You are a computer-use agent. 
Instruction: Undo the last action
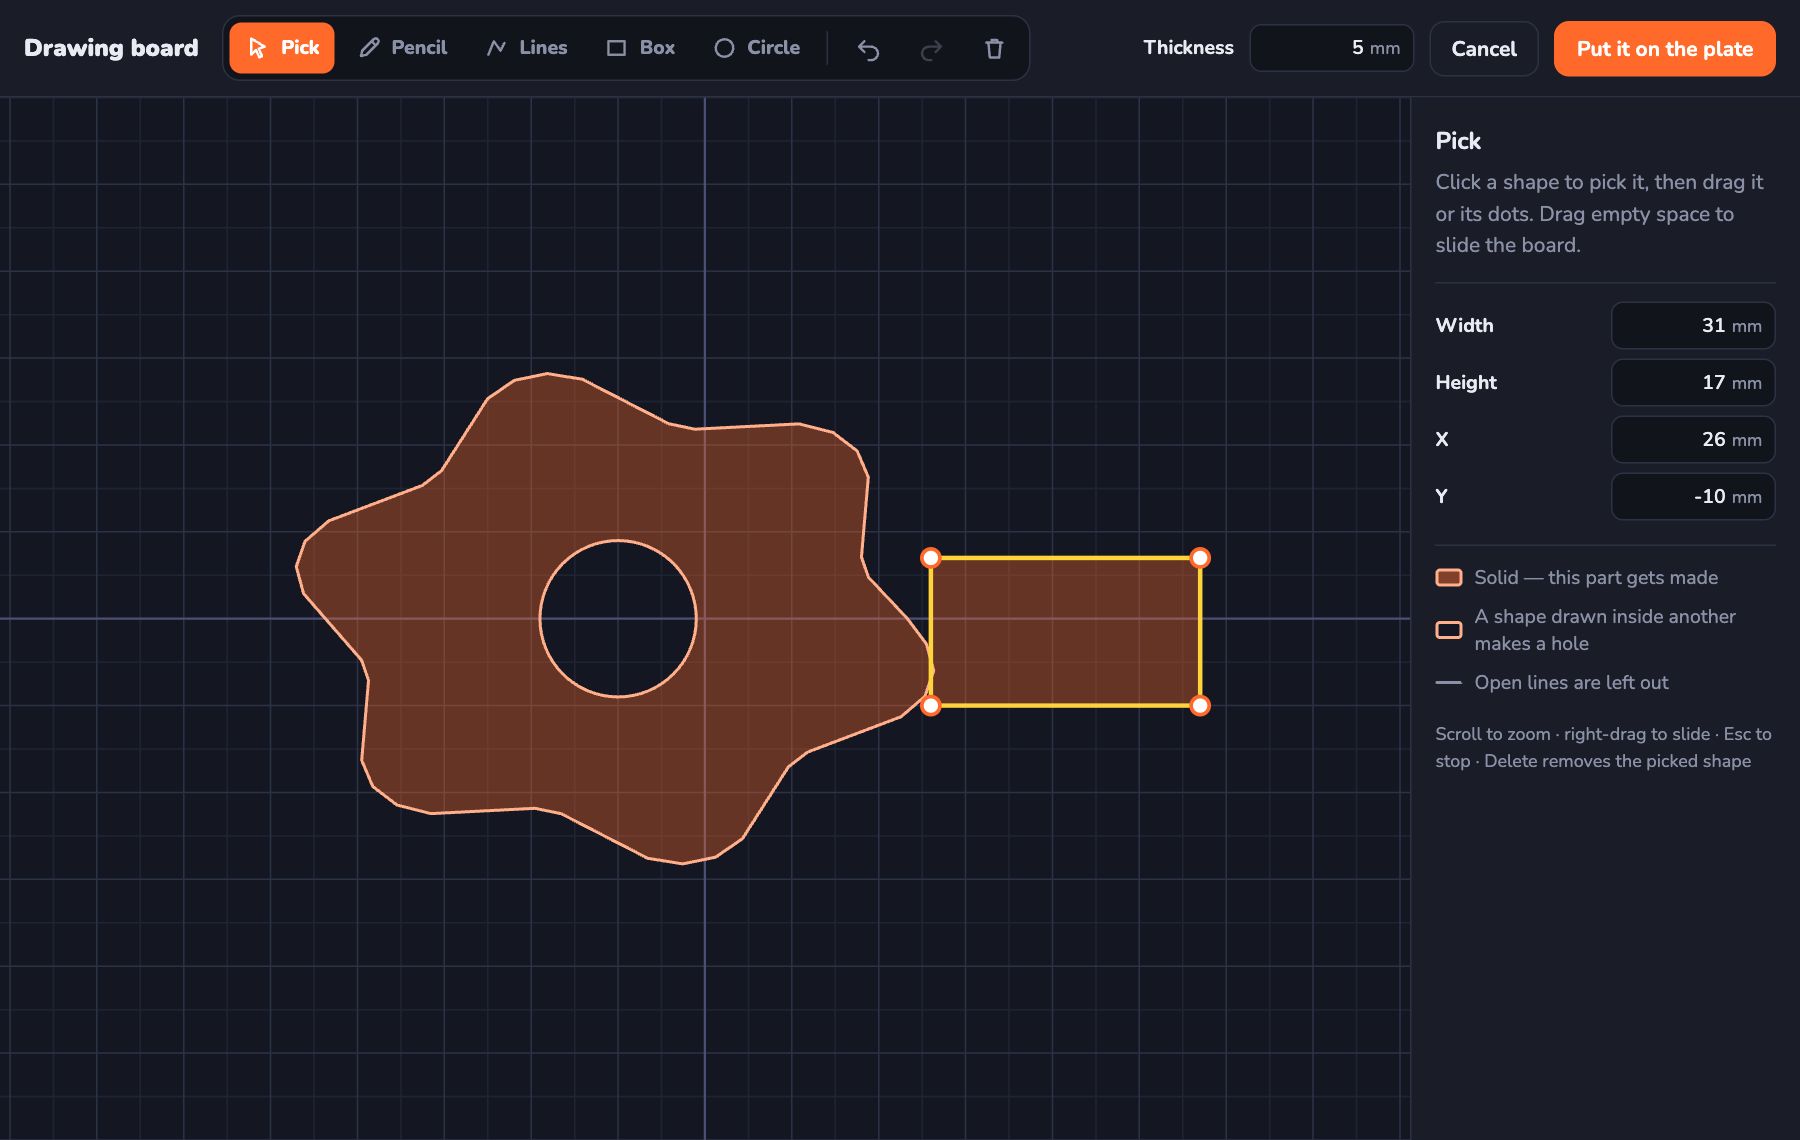868,49
